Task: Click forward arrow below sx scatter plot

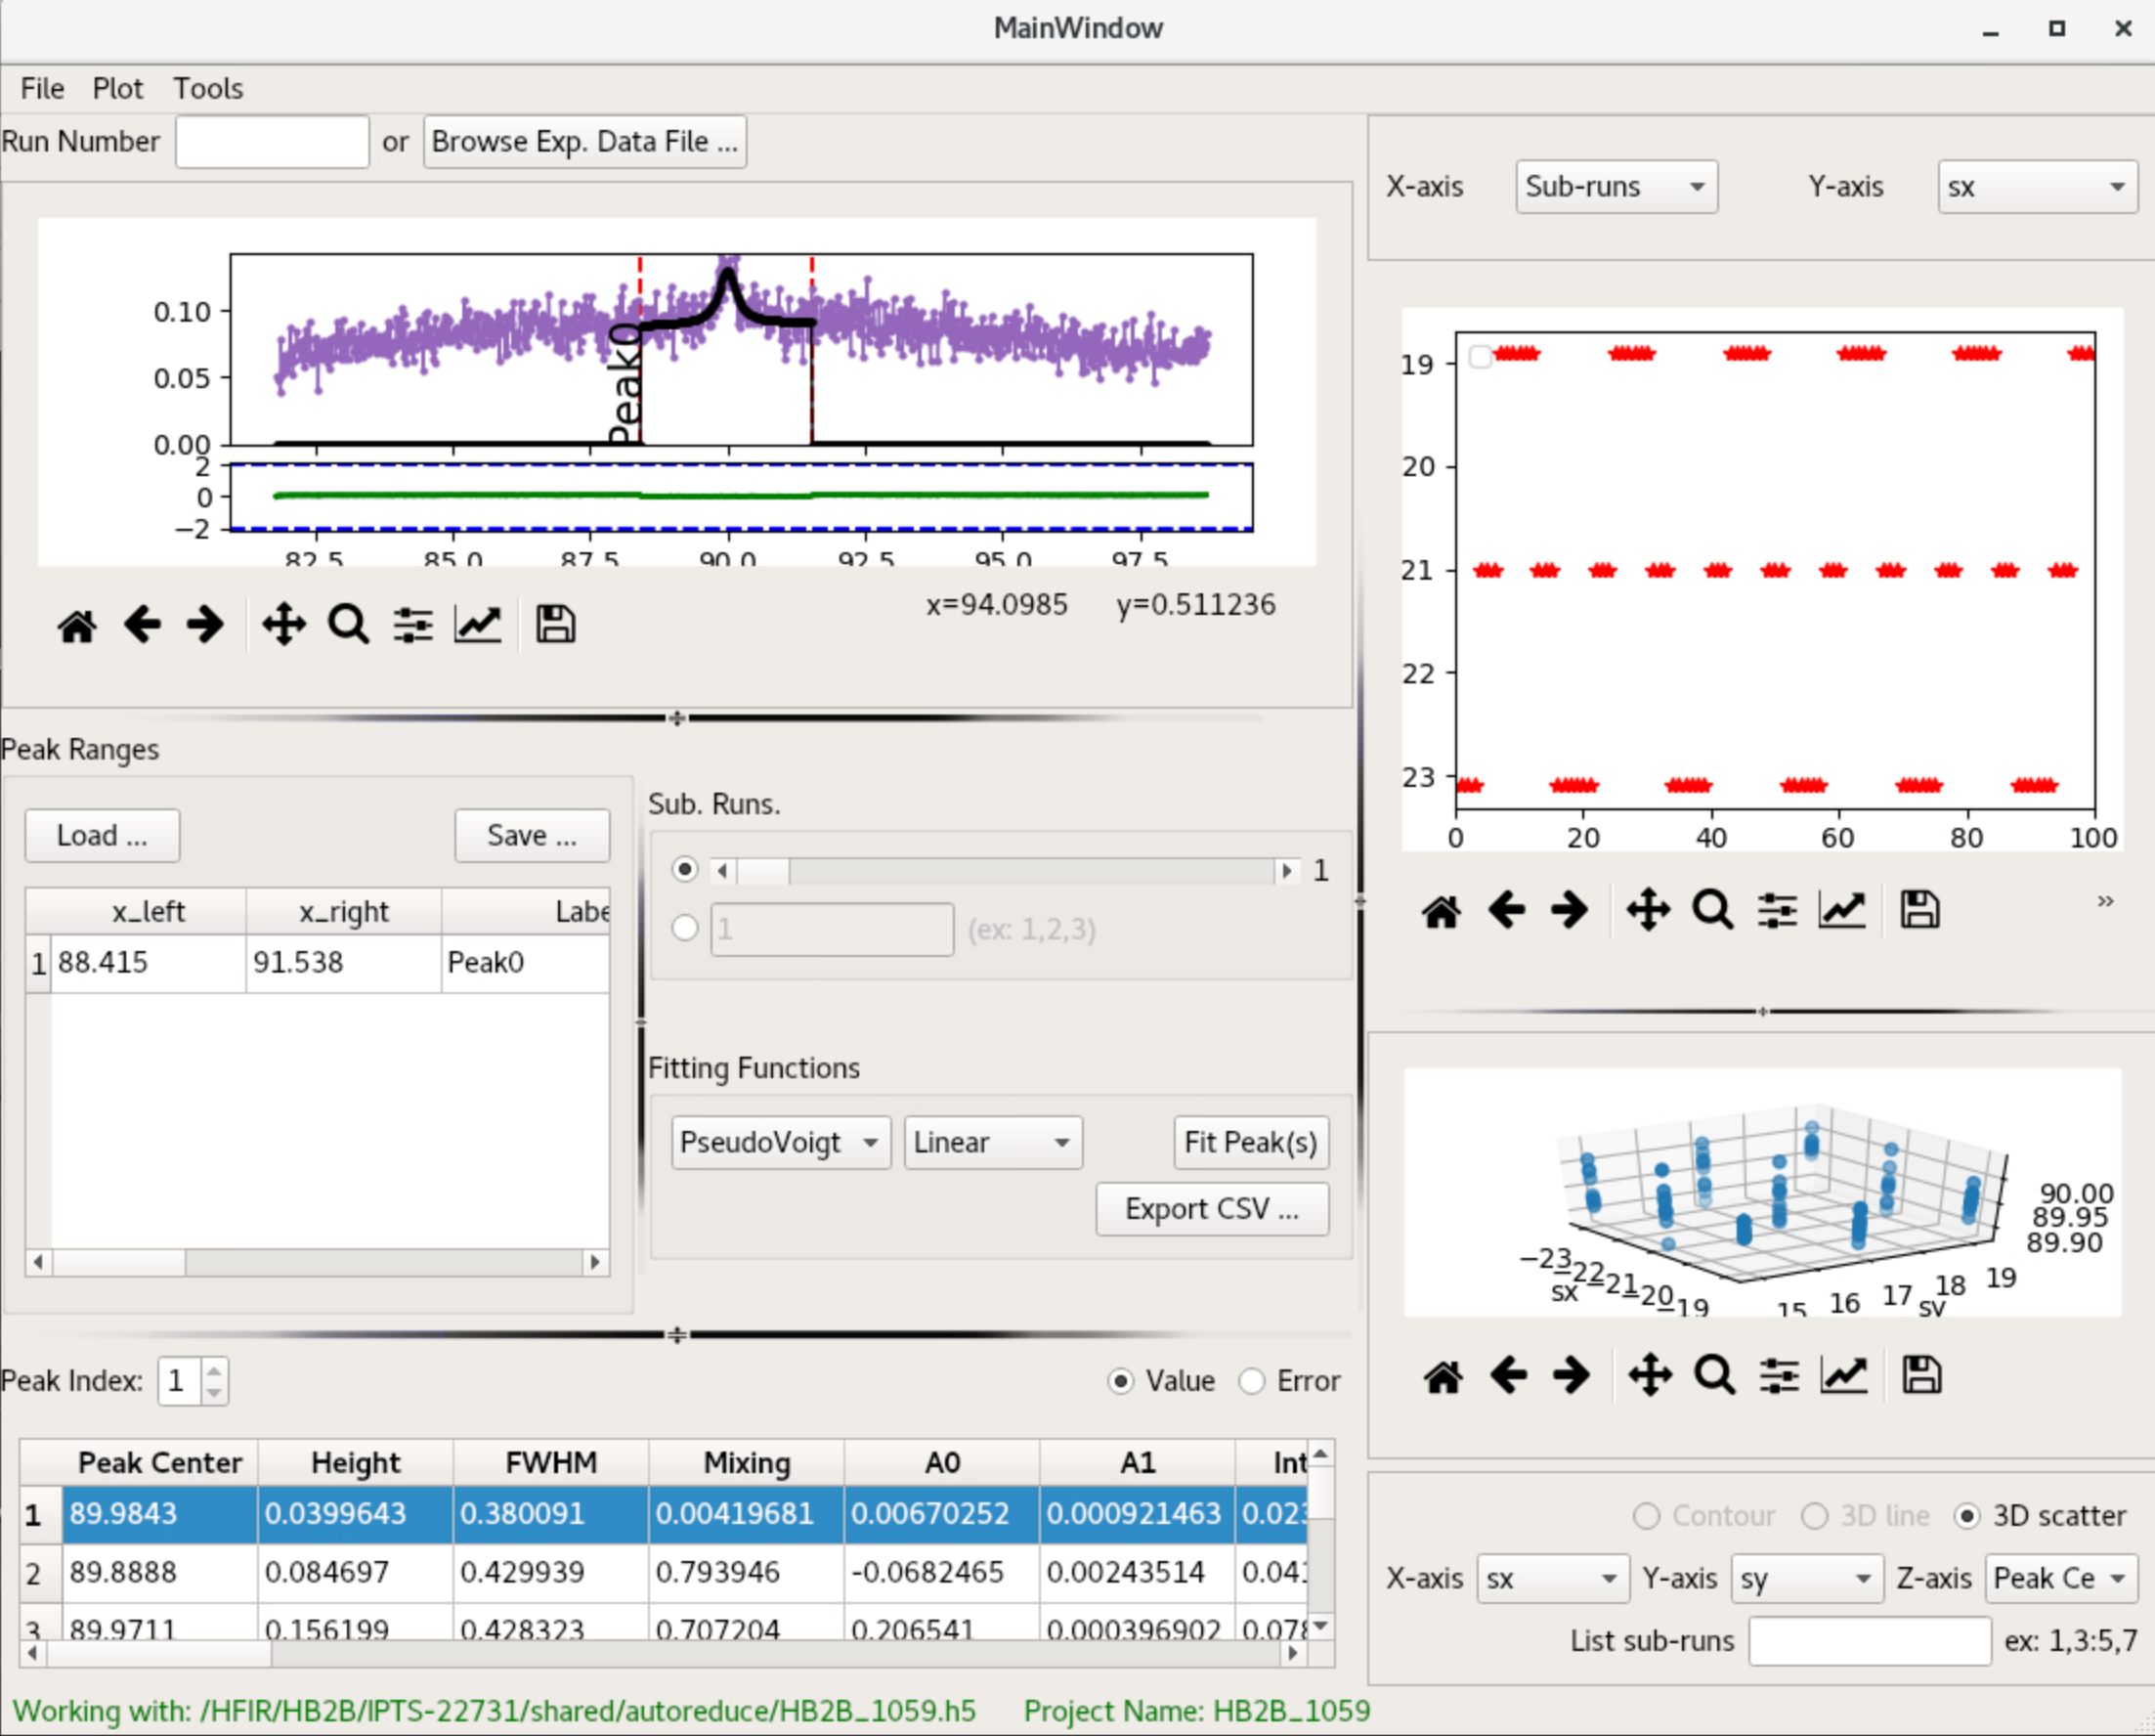Action: [x=1570, y=911]
